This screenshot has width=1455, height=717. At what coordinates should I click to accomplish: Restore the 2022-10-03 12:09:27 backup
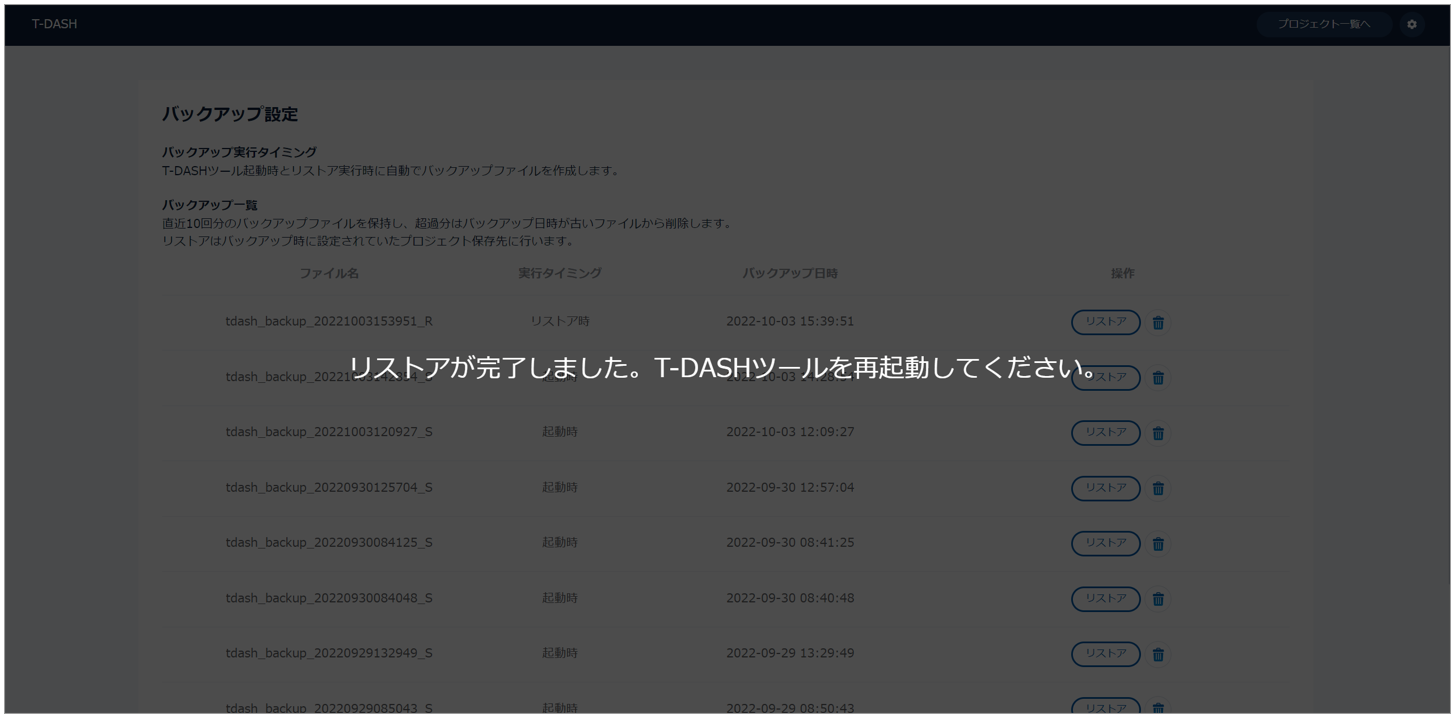(x=1105, y=432)
